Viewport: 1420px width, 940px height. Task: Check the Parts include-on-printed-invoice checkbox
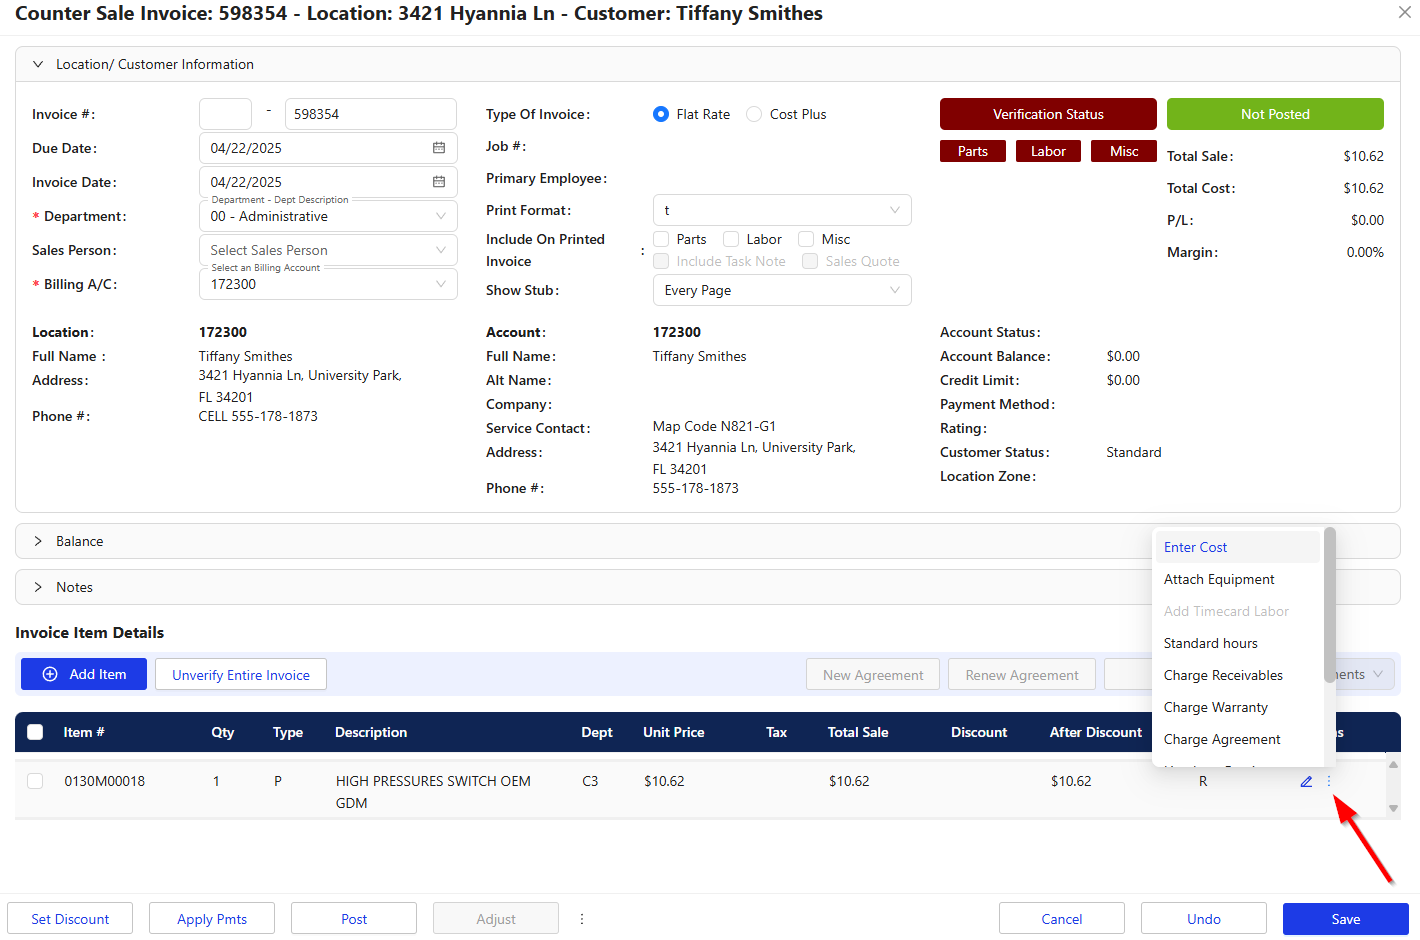[661, 239]
